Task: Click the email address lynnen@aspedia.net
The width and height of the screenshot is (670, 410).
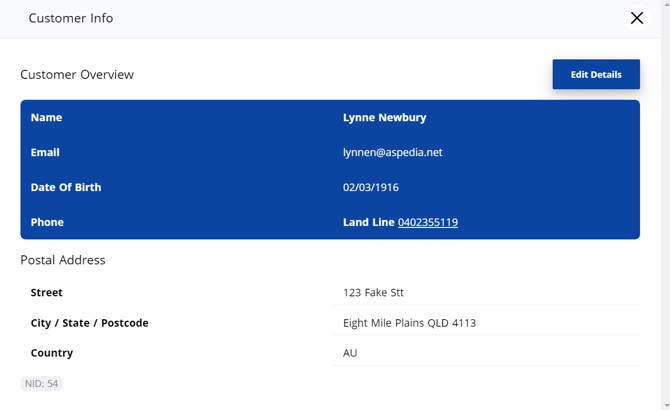Action: [392, 153]
